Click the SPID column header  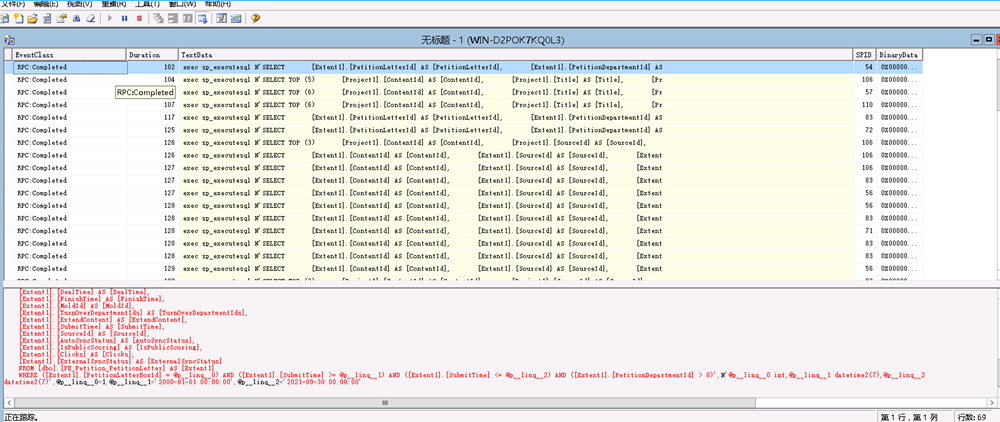864,54
